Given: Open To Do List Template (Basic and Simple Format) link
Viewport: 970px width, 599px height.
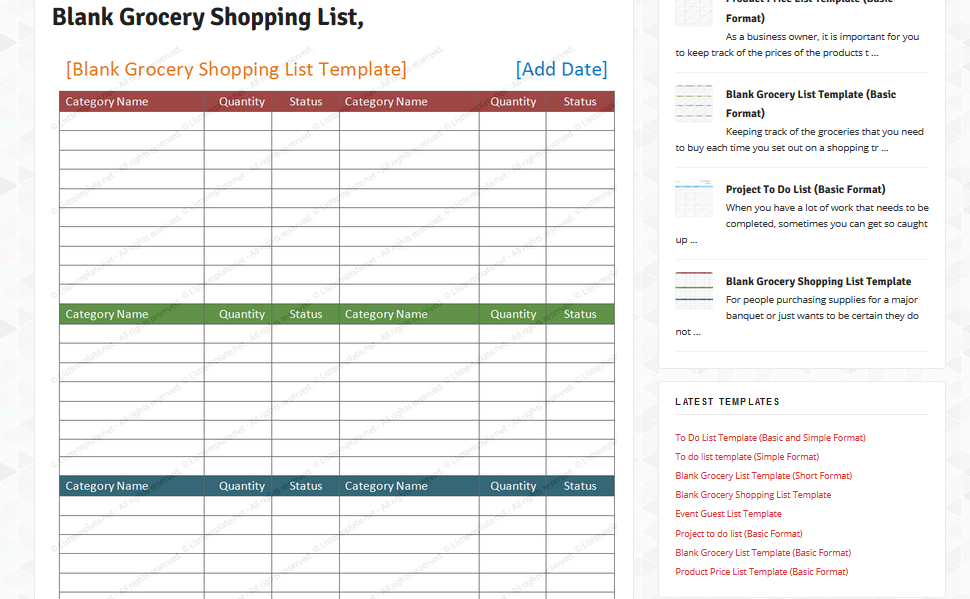Looking at the screenshot, I should [770, 438].
